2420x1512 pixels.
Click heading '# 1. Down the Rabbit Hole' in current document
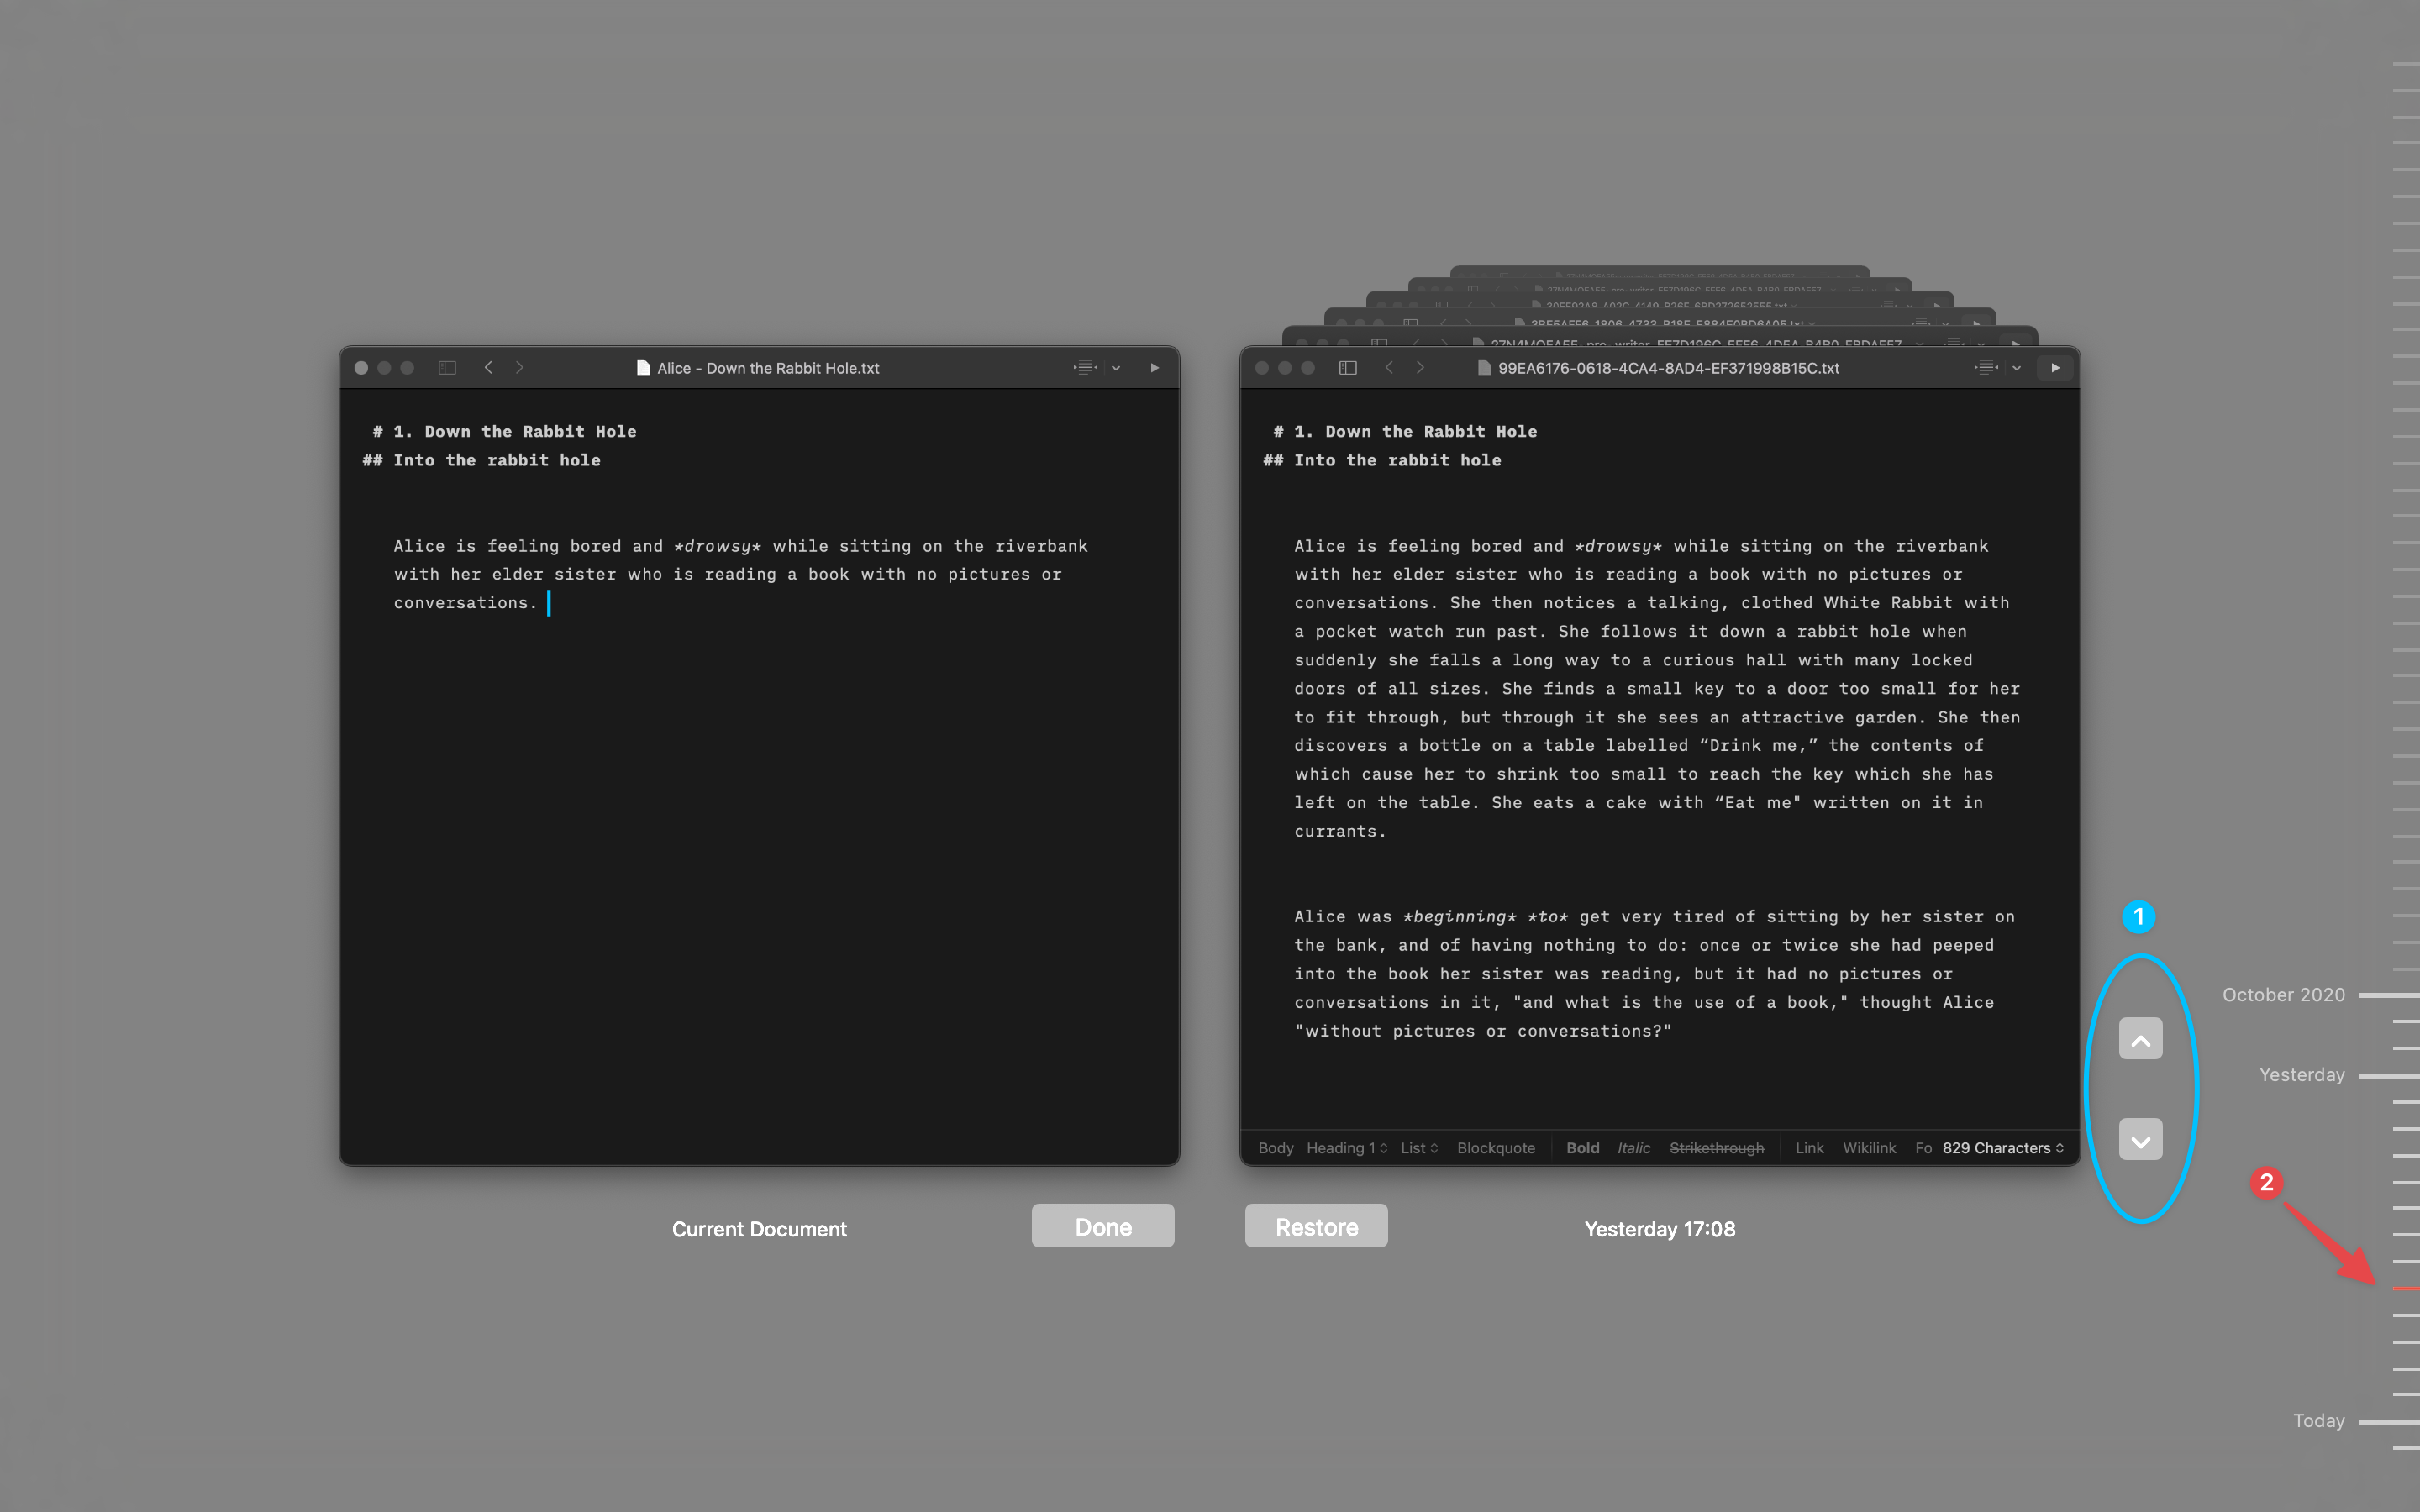504,432
